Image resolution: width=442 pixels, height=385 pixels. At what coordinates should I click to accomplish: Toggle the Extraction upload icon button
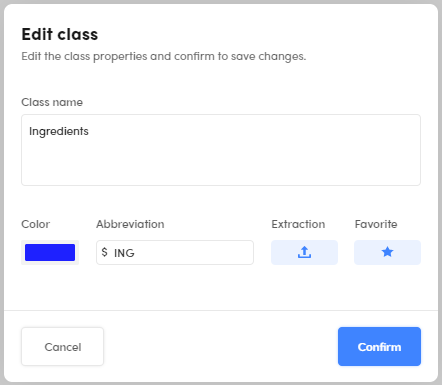tap(304, 252)
